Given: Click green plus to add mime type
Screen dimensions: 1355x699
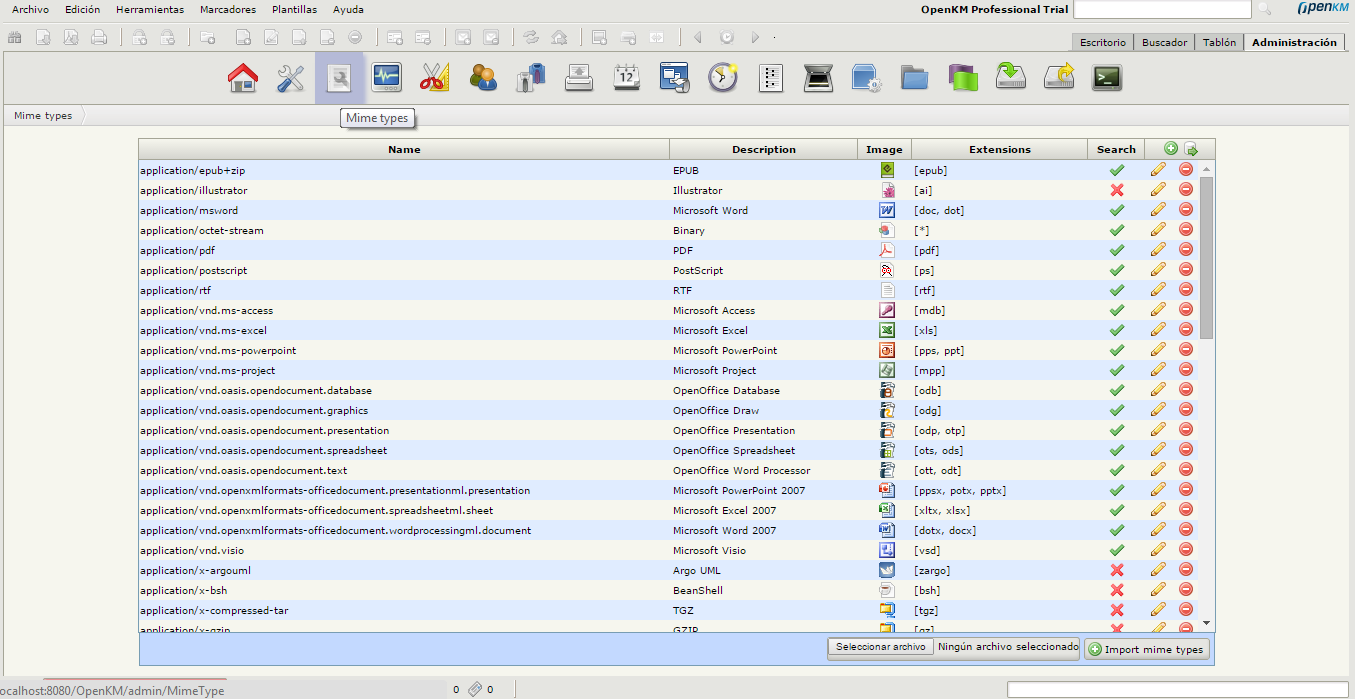Looking at the screenshot, I should [1171, 149].
